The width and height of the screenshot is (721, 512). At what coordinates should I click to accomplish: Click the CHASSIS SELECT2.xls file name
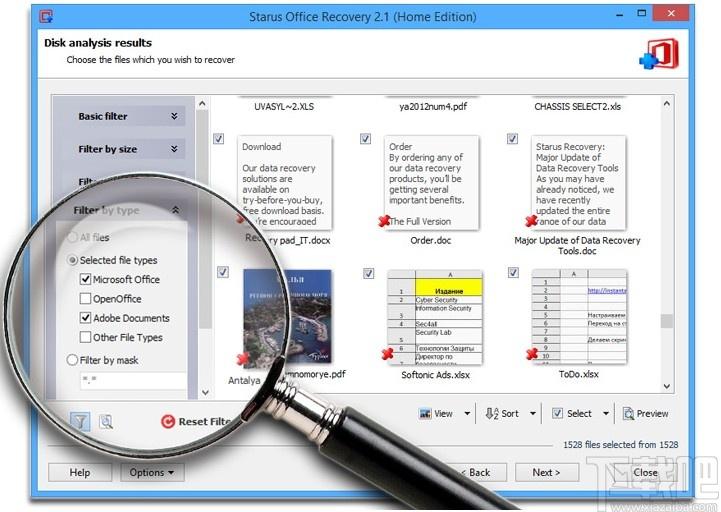(x=578, y=107)
